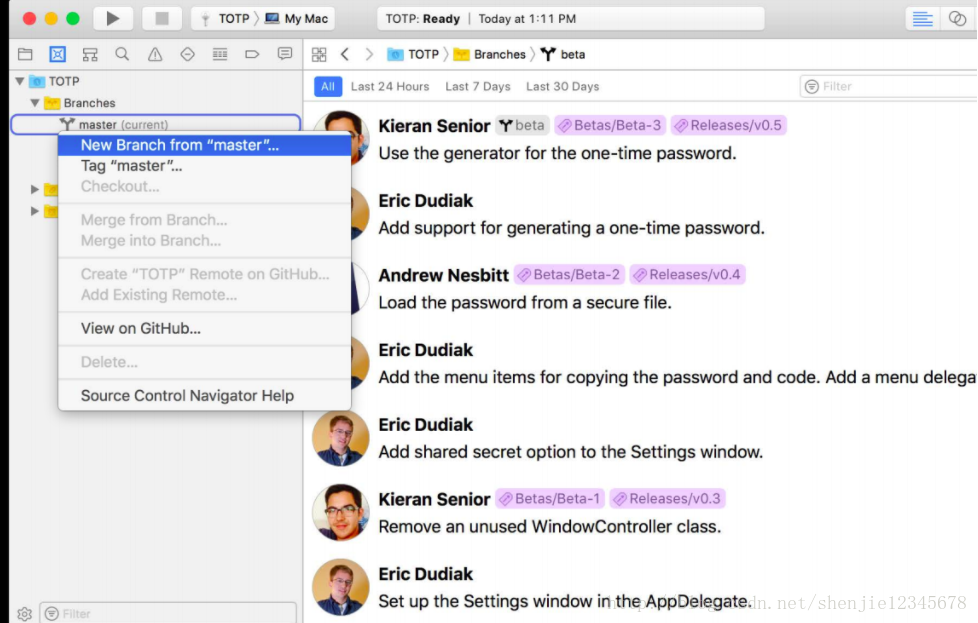
Task: Click the avatar beside "Add shared secret option" commit
Action: pos(341,438)
